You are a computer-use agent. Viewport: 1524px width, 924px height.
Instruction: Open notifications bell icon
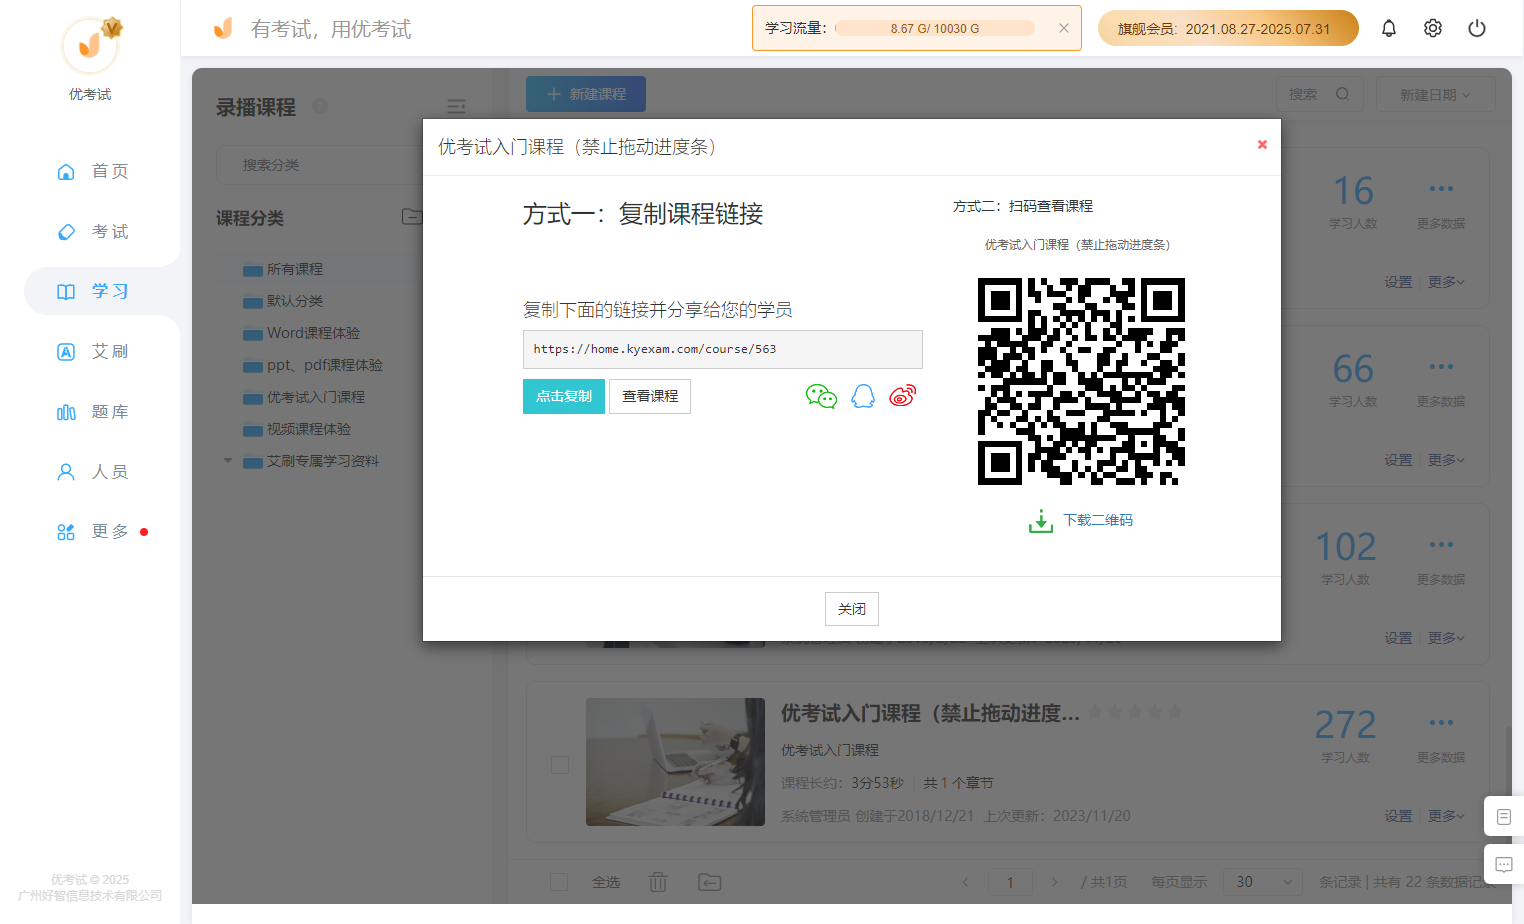tap(1389, 28)
